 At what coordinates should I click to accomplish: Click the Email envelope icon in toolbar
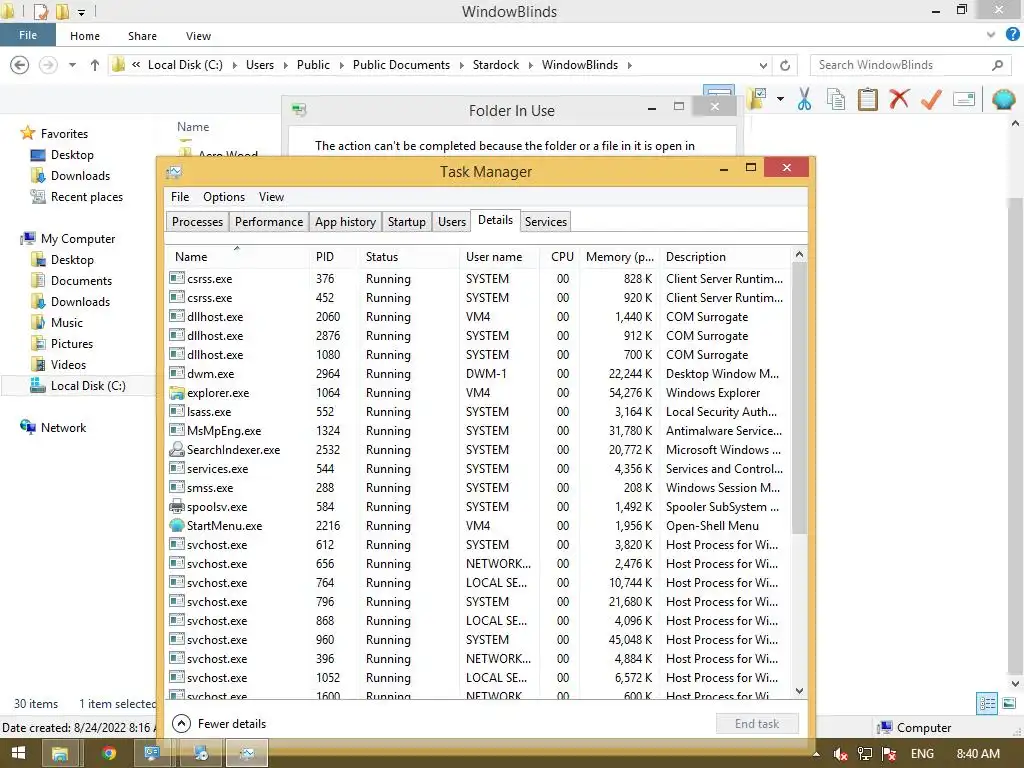pyautogui.click(x=964, y=99)
